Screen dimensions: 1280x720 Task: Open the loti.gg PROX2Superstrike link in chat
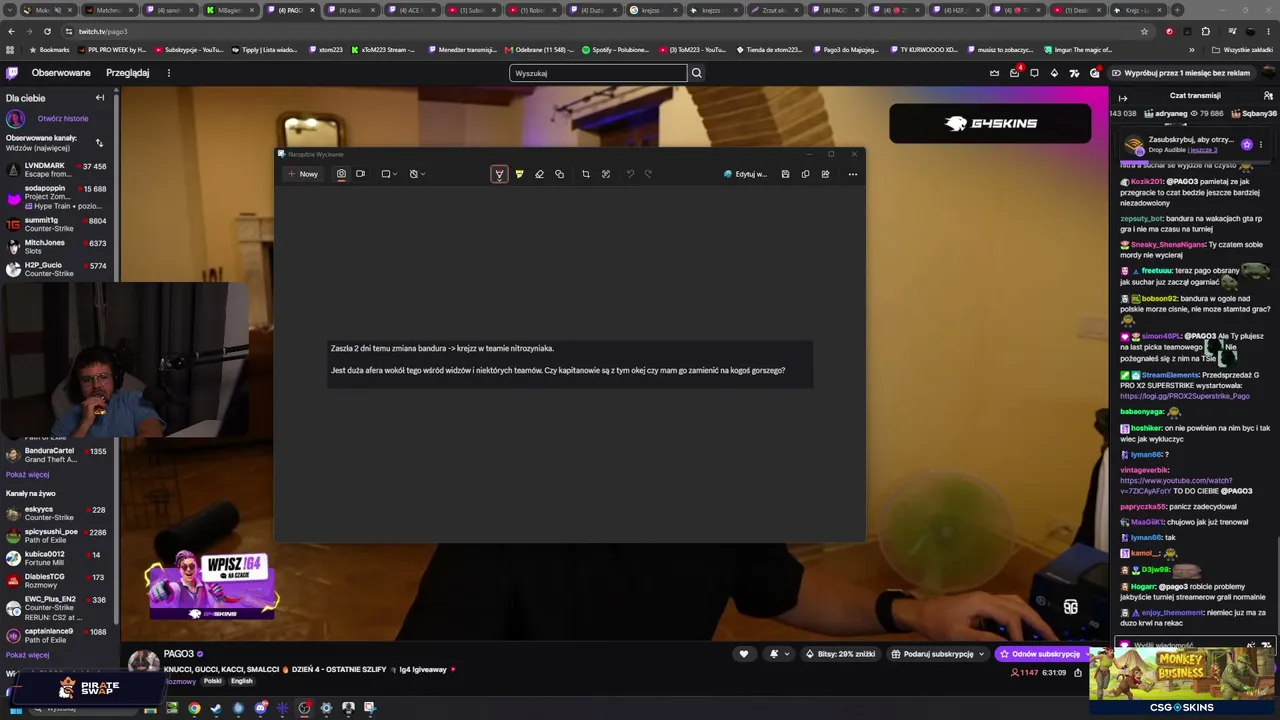click(1185, 396)
